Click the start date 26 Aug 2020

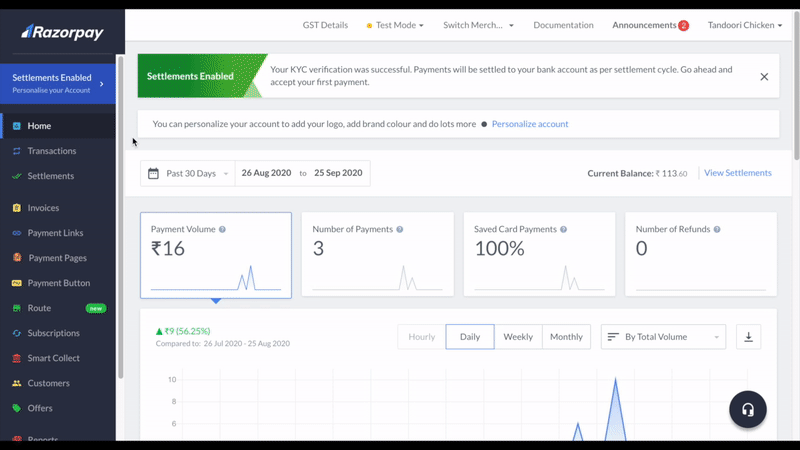[266, 173]
